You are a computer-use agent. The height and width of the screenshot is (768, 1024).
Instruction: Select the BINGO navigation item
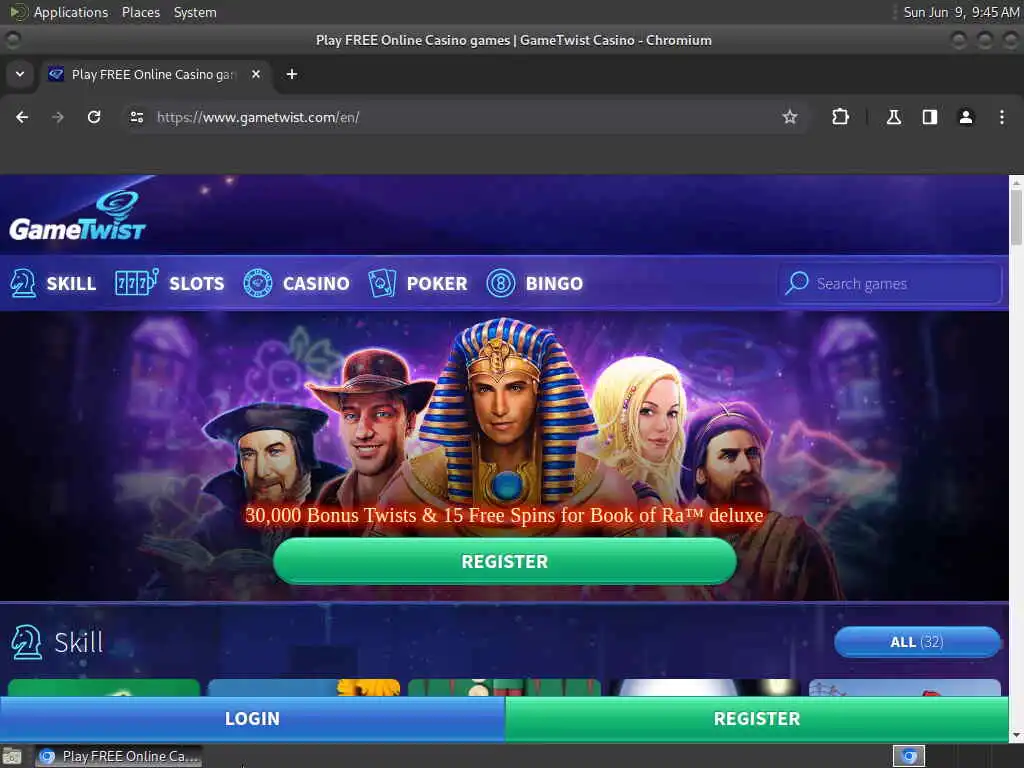click(x=554, y=283)
